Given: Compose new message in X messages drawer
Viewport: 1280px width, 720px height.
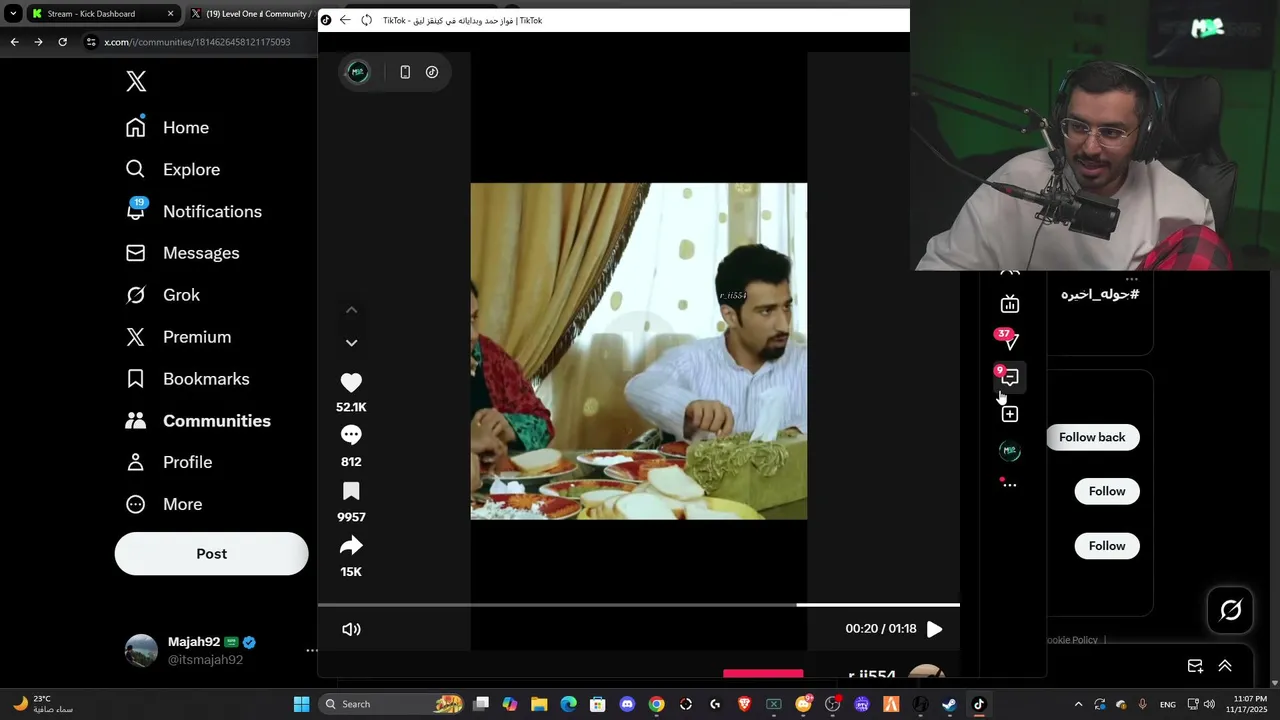Looking at the screenshot, I should click(x=1195, y=666).
